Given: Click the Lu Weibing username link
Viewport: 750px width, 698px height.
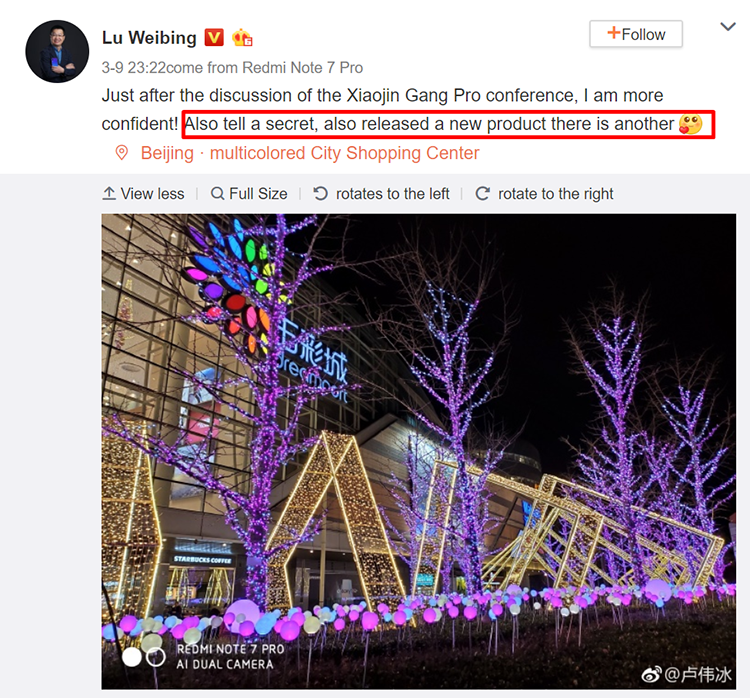Looking at the screenshot, I should (x=149, y=38).
